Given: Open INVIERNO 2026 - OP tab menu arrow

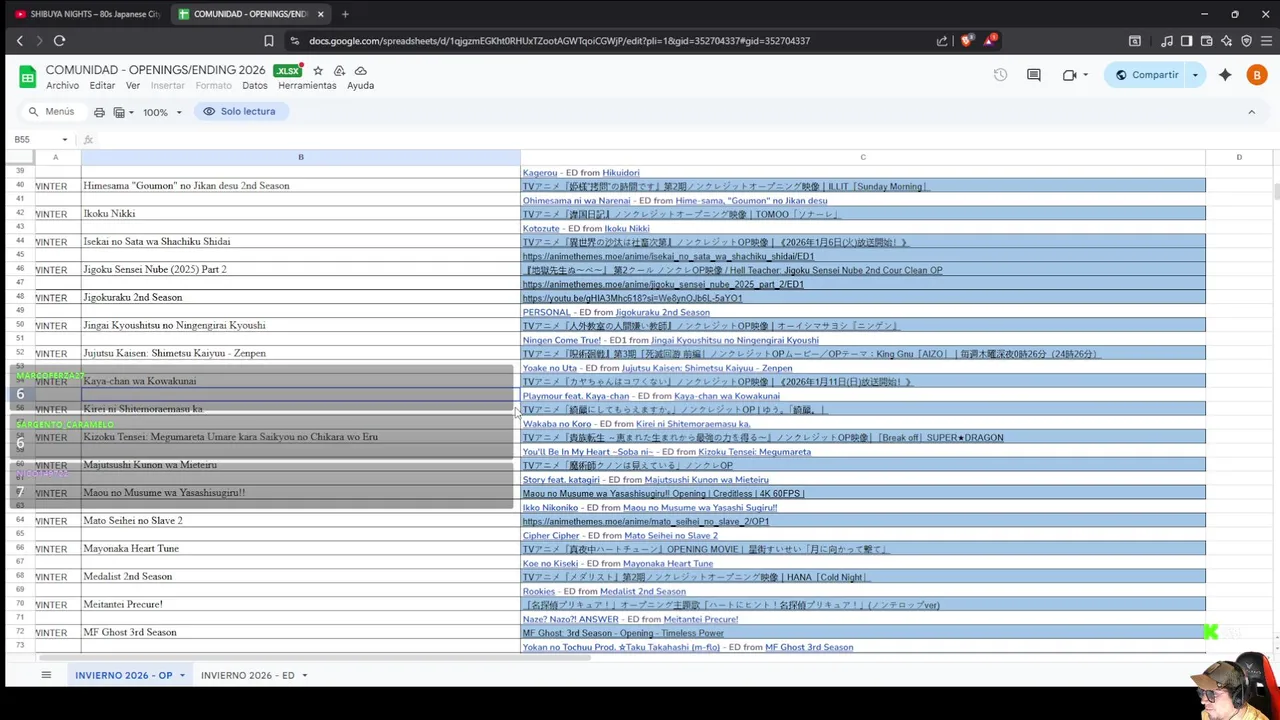Looking at the screenshot, I should pyautogui.click(x=182, y=676).
